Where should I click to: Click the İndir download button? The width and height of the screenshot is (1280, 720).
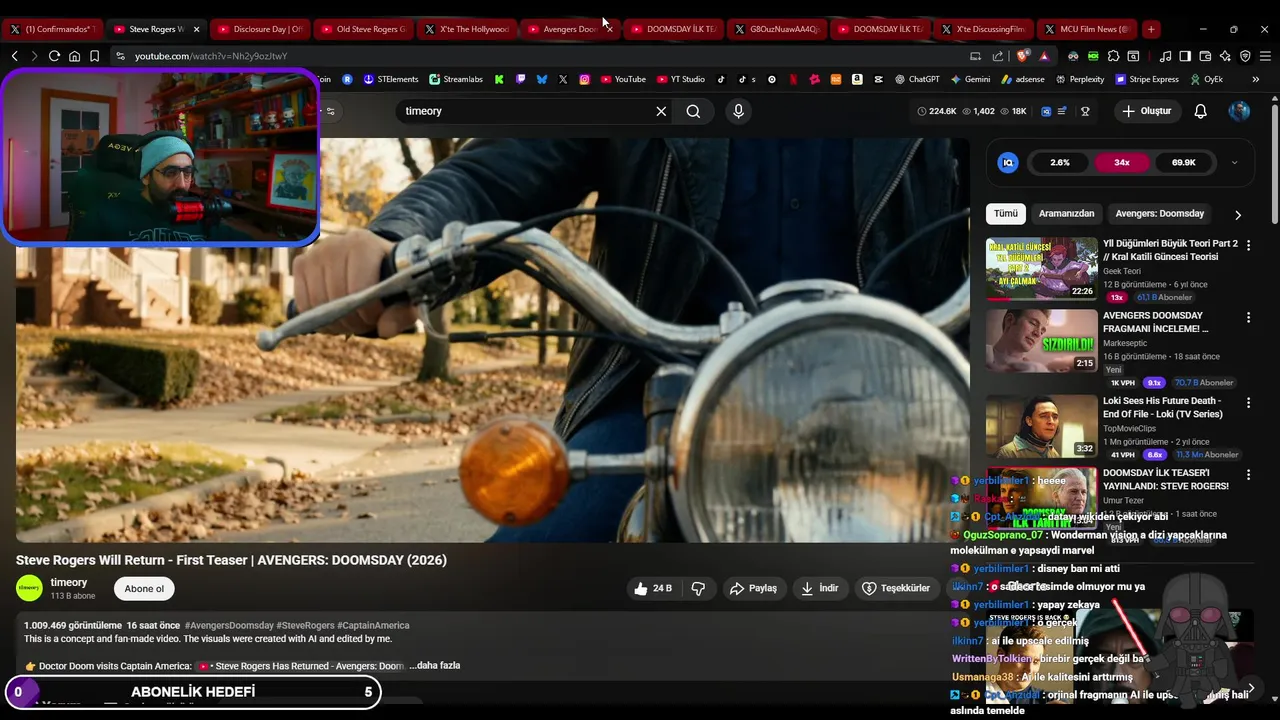(x=819, y=588)
